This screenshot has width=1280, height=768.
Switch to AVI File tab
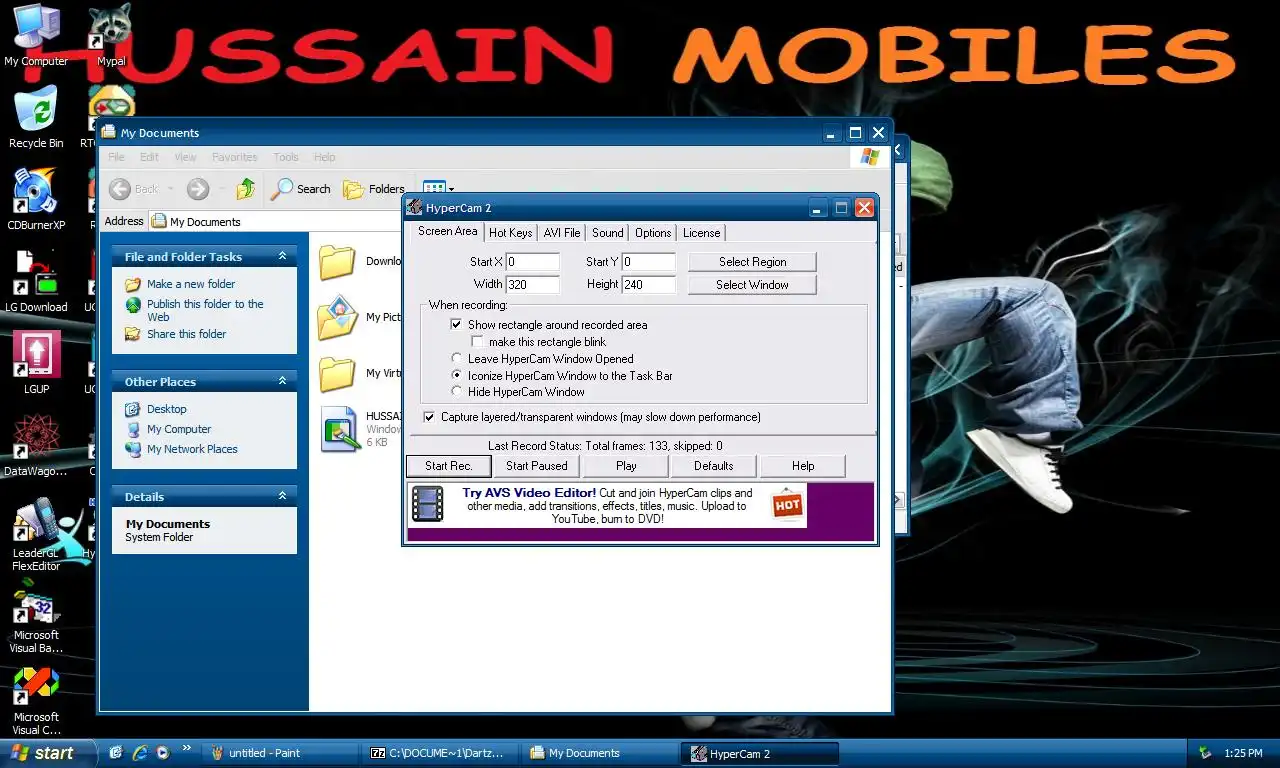562,233
